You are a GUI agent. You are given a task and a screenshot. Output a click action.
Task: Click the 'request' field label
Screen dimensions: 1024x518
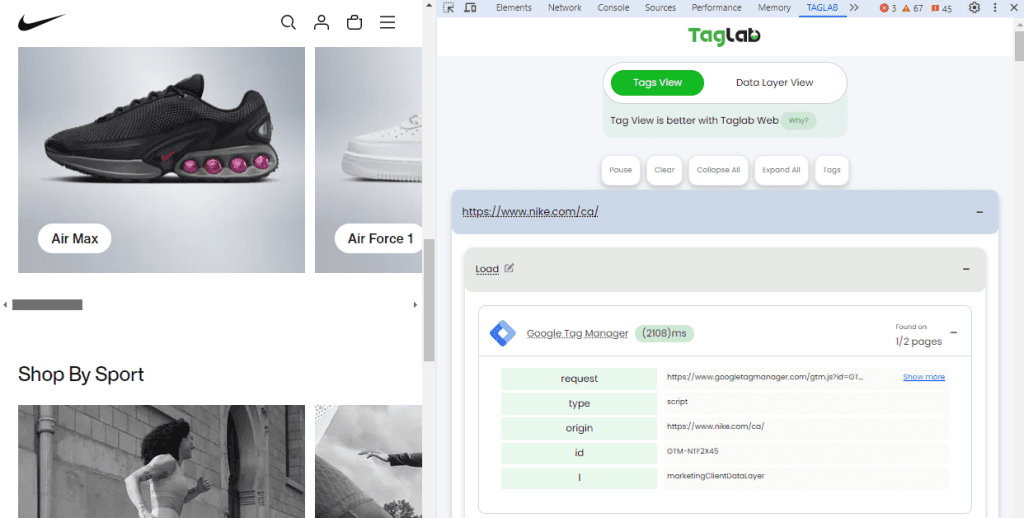(579, 379)
